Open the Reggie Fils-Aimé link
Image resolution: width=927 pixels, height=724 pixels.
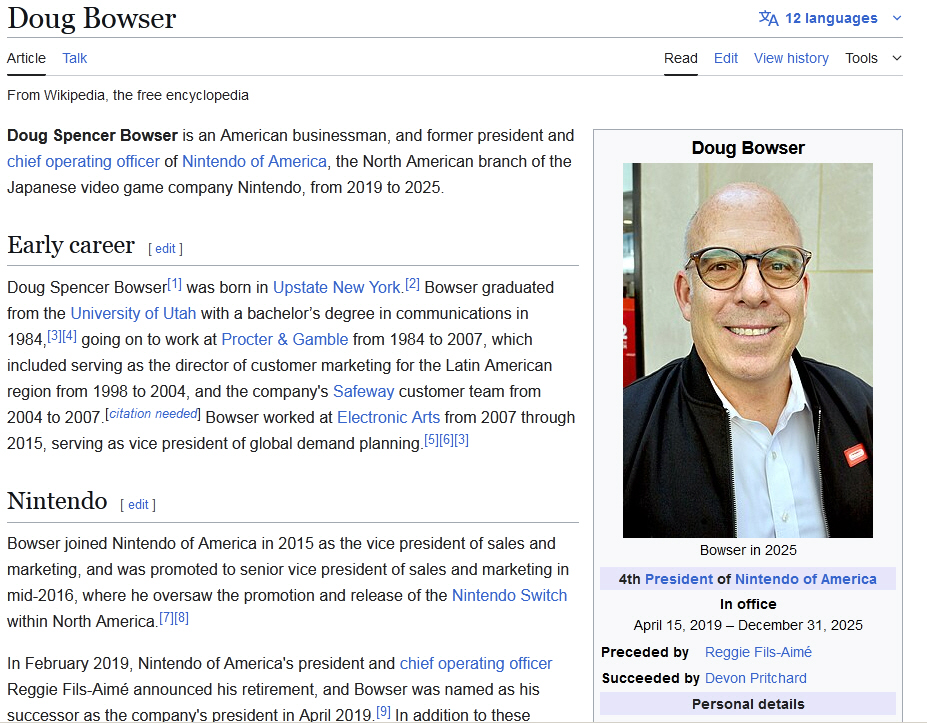click(758, 652)
